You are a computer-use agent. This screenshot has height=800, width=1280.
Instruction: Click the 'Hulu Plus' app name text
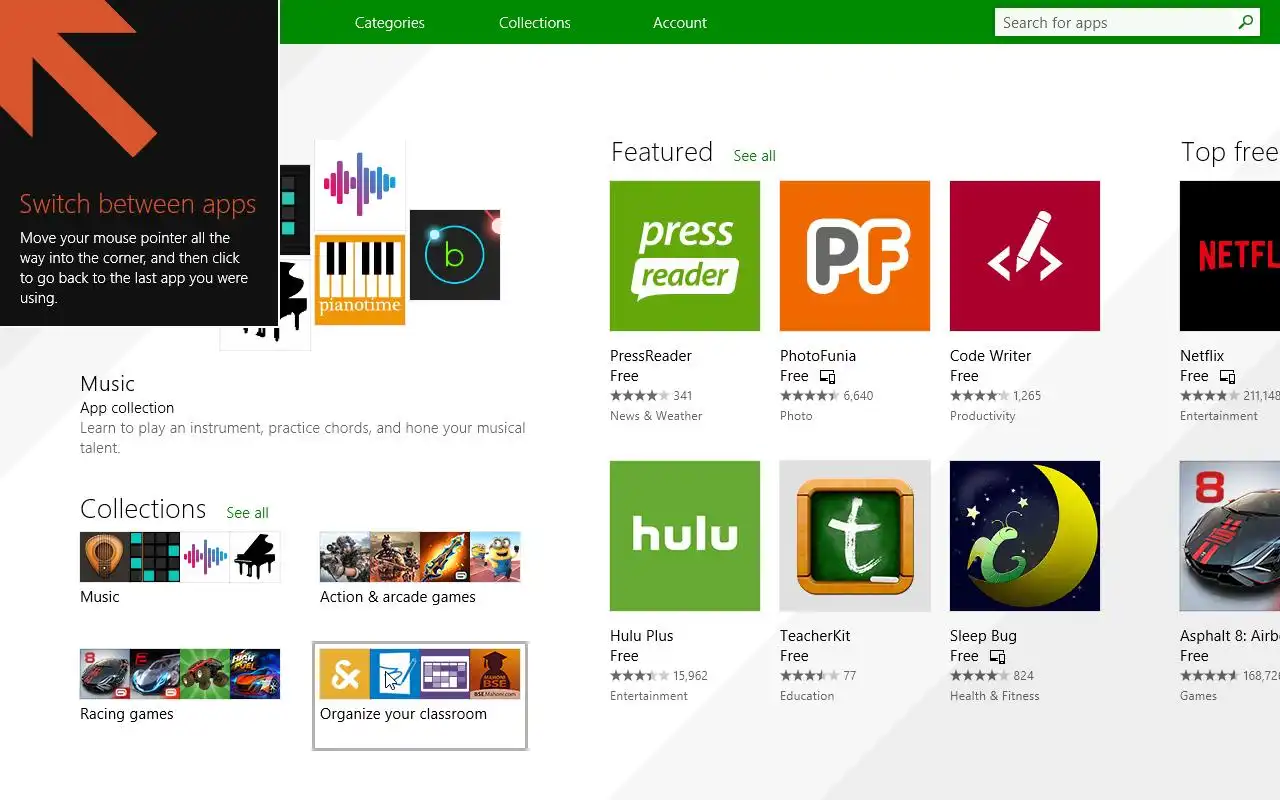pos(642,636)
